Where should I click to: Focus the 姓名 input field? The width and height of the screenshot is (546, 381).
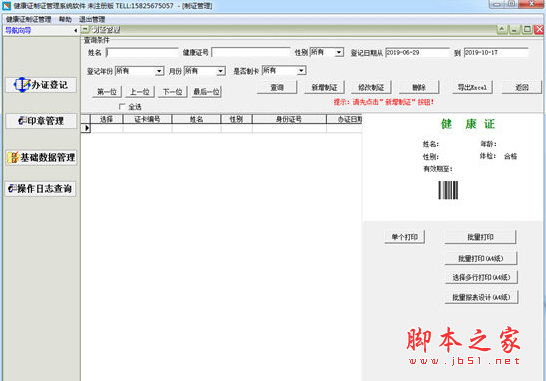point(142,53)
